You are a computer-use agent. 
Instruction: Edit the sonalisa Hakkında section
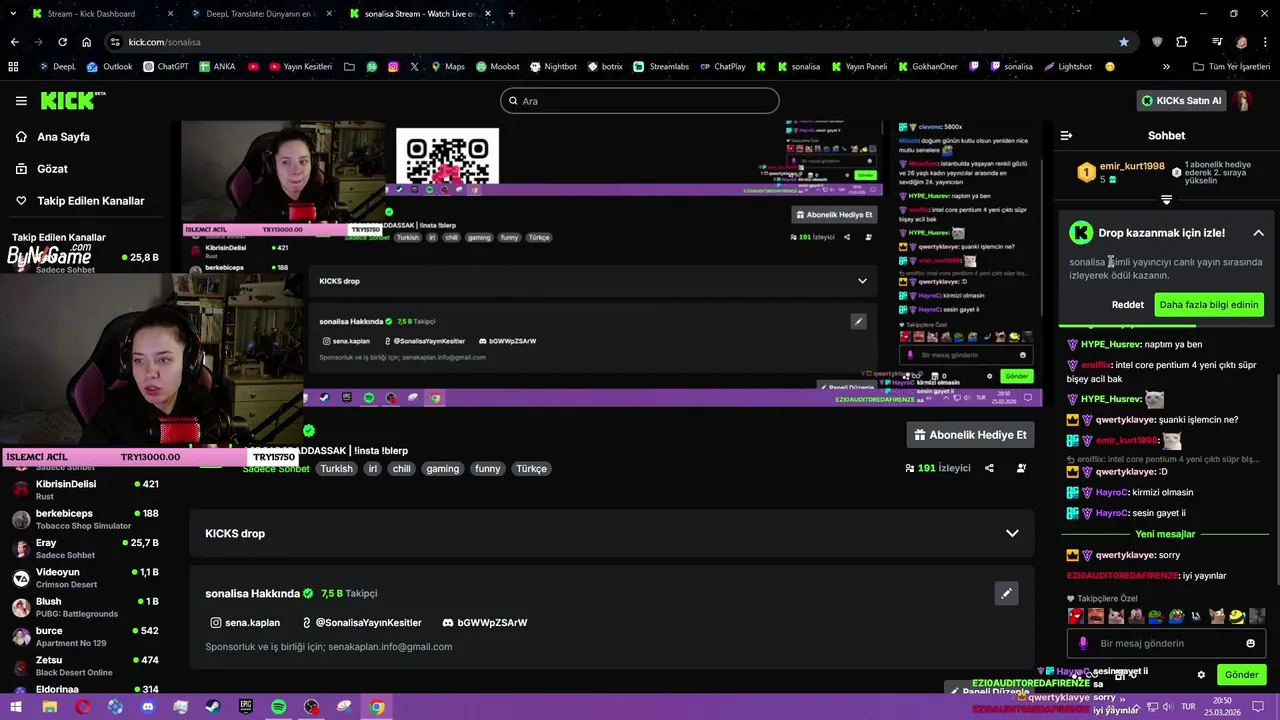(1006, 593)
